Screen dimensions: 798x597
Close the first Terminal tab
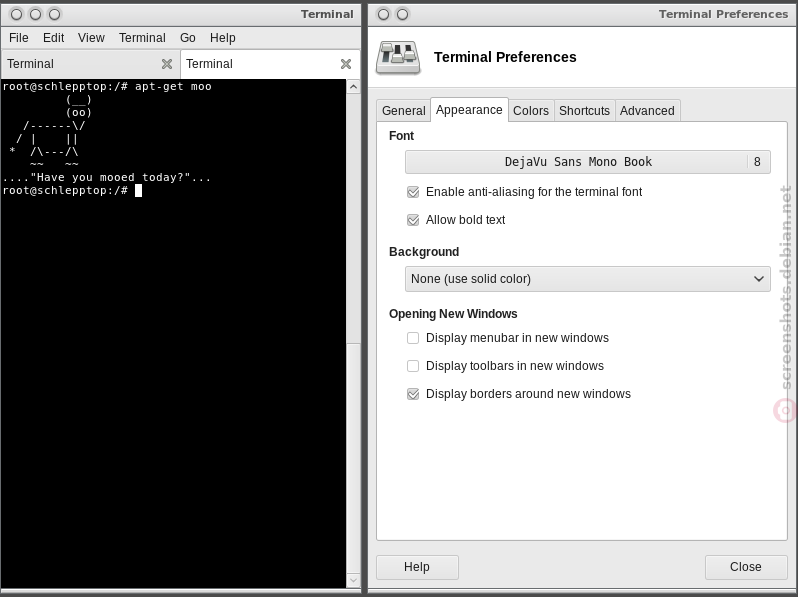click(x=166, y=64)
